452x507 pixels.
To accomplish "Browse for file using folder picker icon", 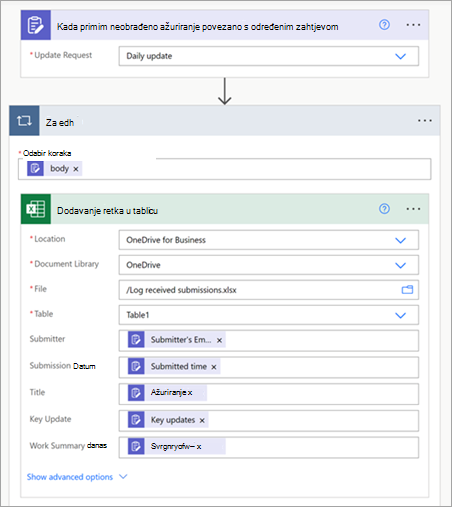I will tap(407, 290).
